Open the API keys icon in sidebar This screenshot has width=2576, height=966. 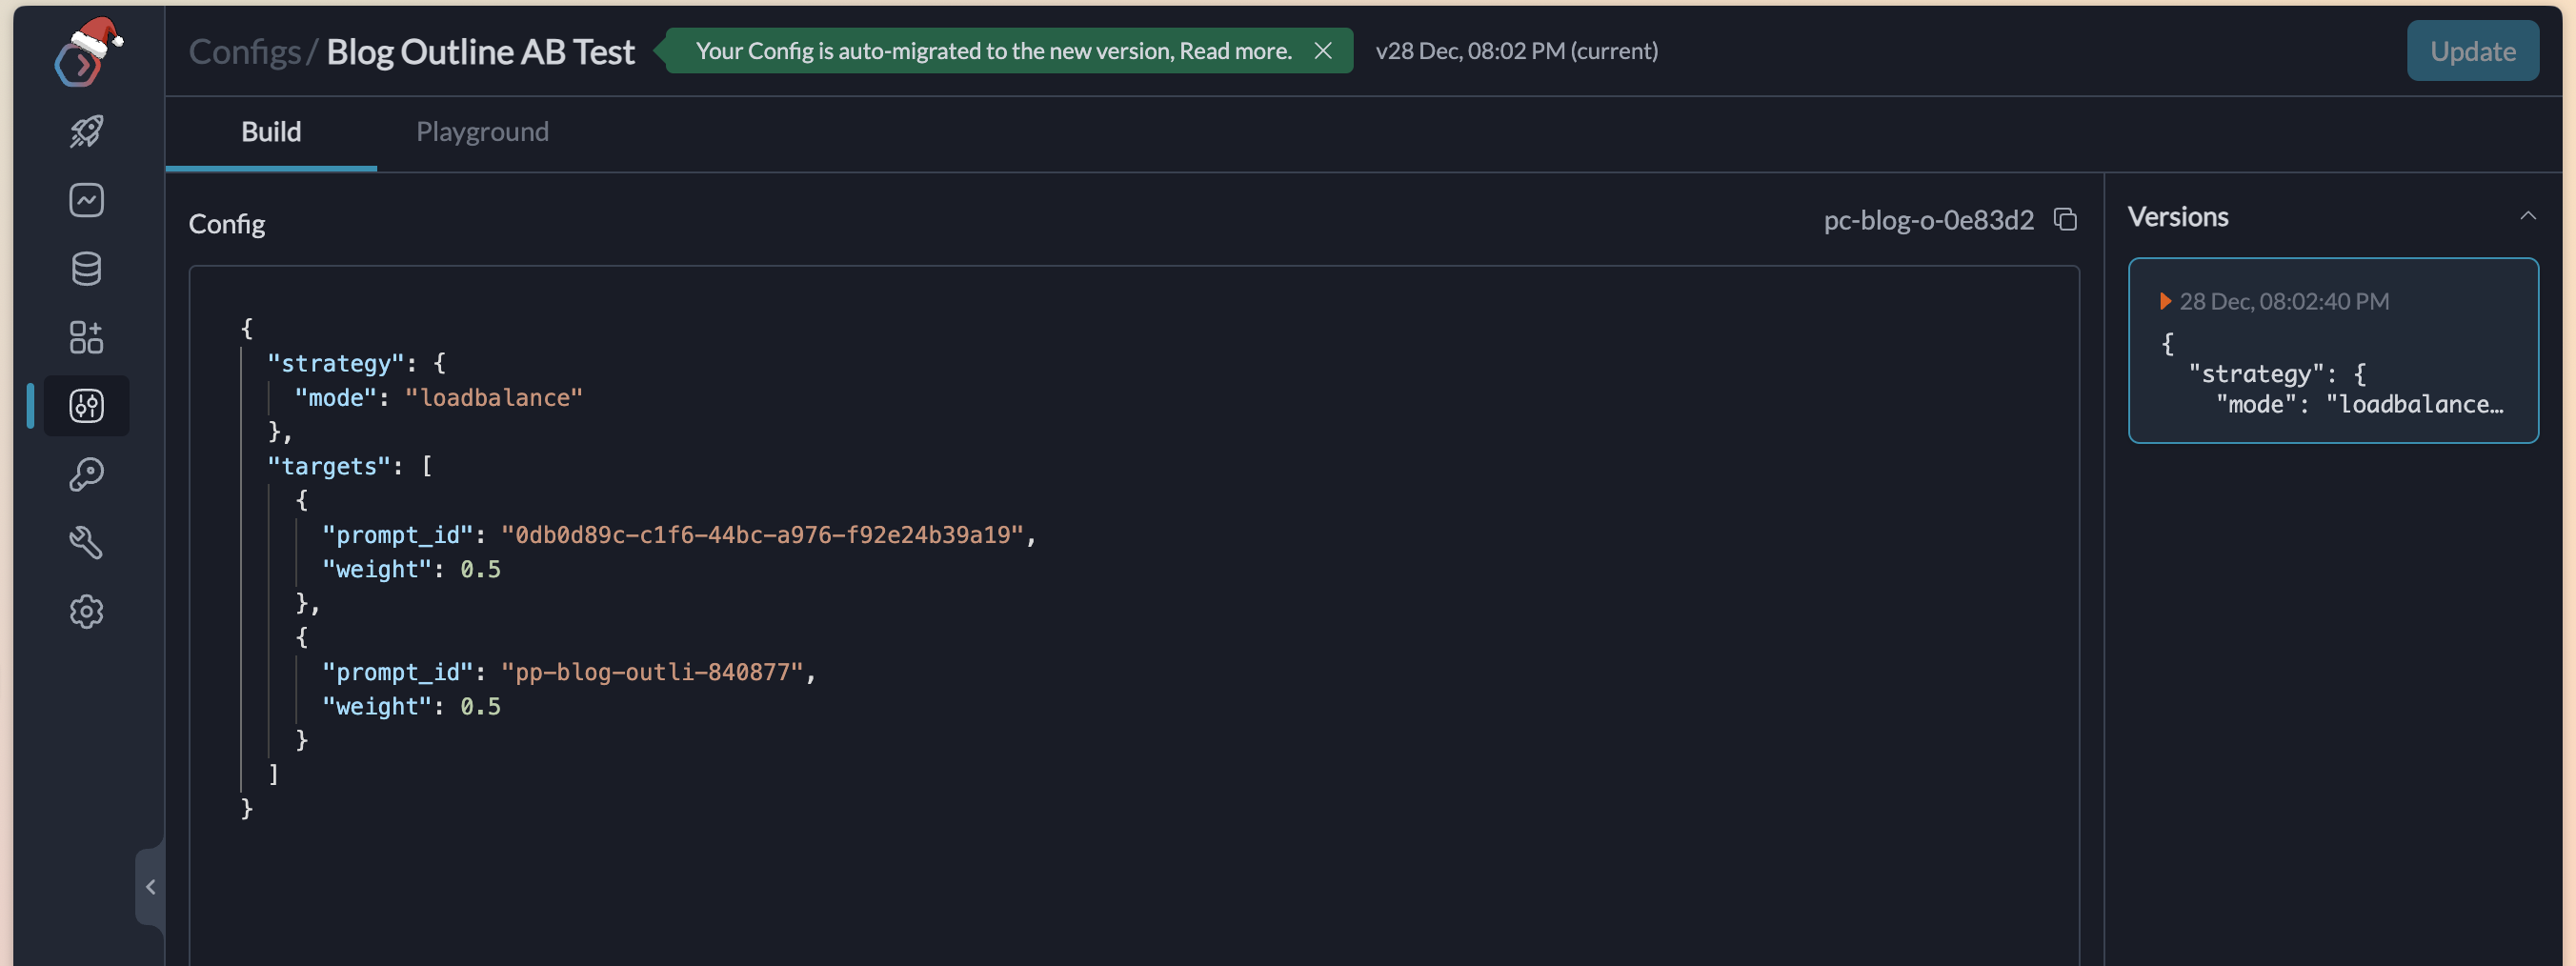86,474
